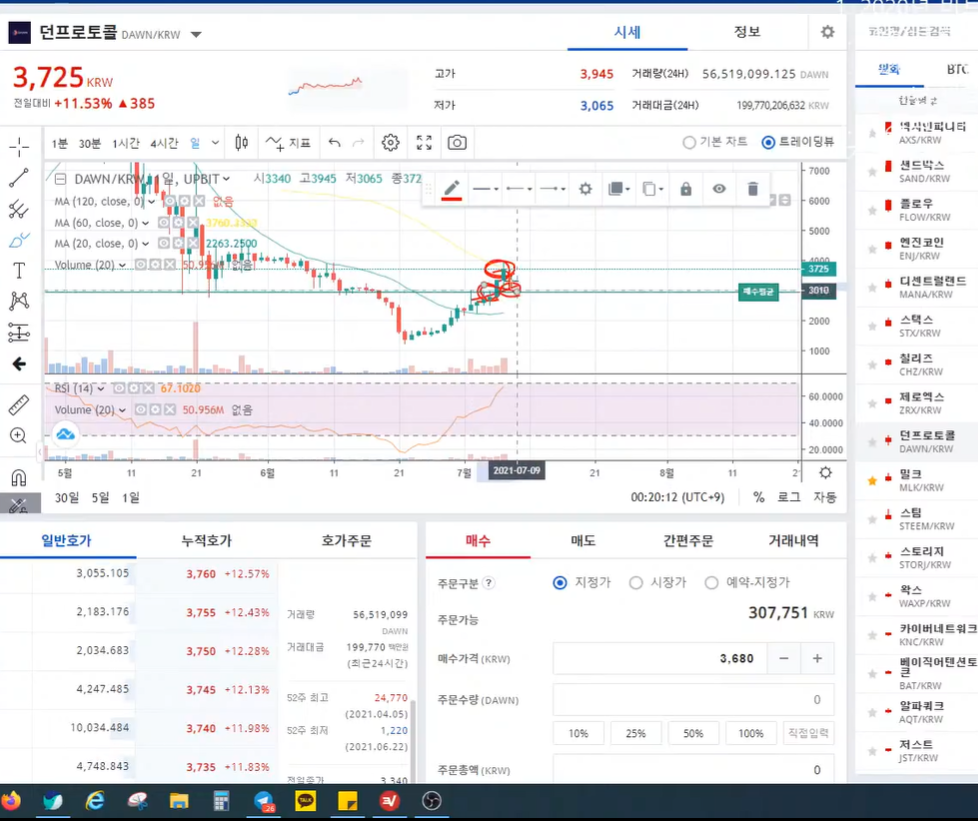978x821 pixels.
Task: Open Telegram from the taskbar
Action: (264, 801)
